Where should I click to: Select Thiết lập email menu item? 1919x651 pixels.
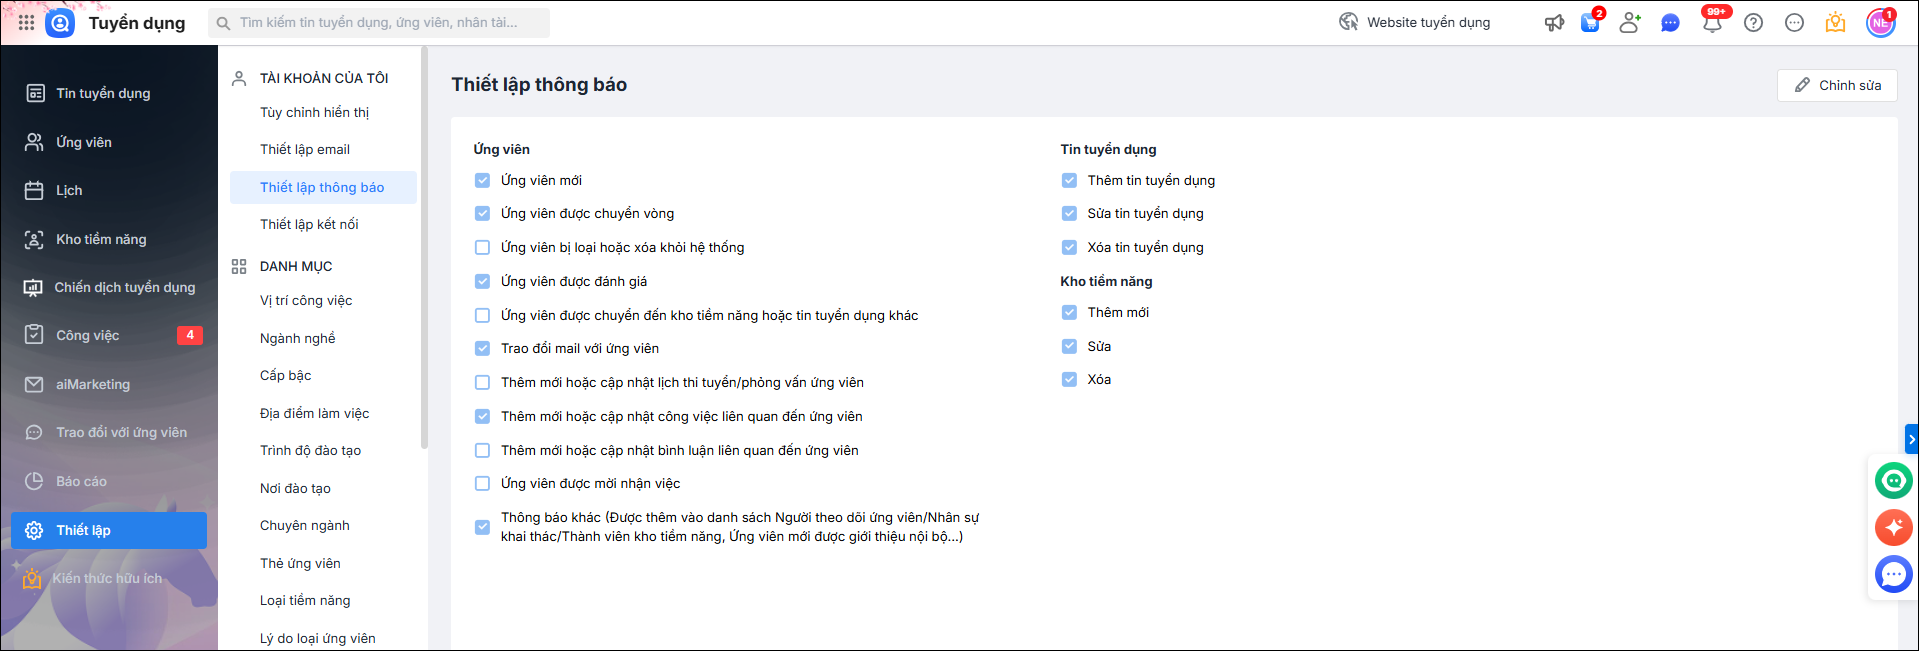coord(305,149)
